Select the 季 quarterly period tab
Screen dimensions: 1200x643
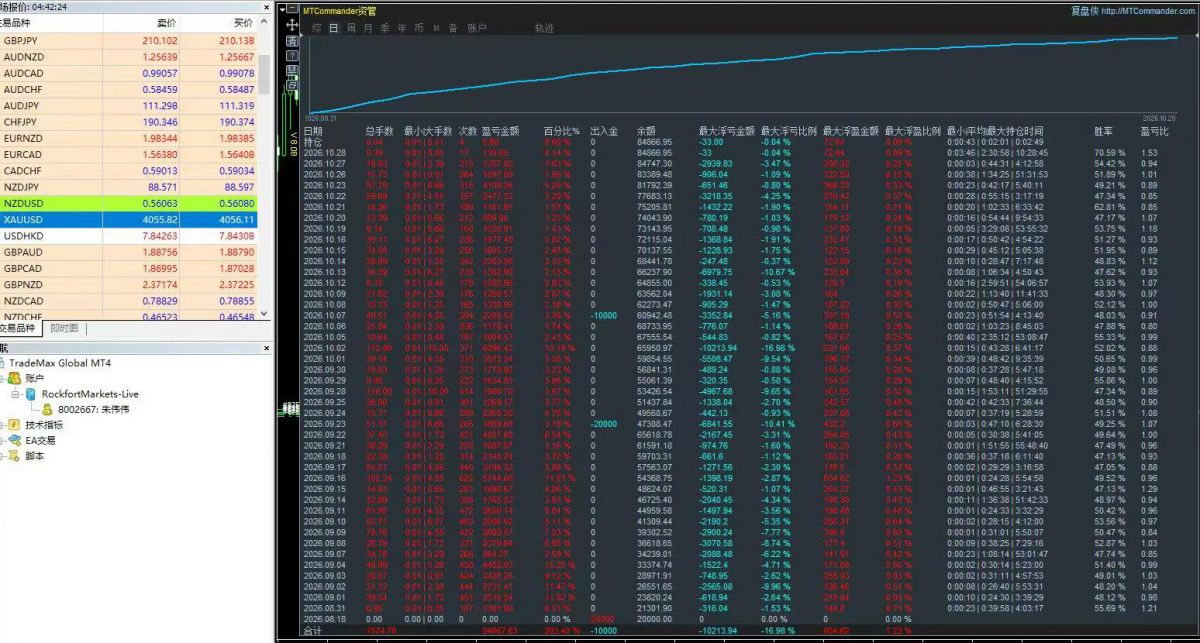[x=385, y=28]
